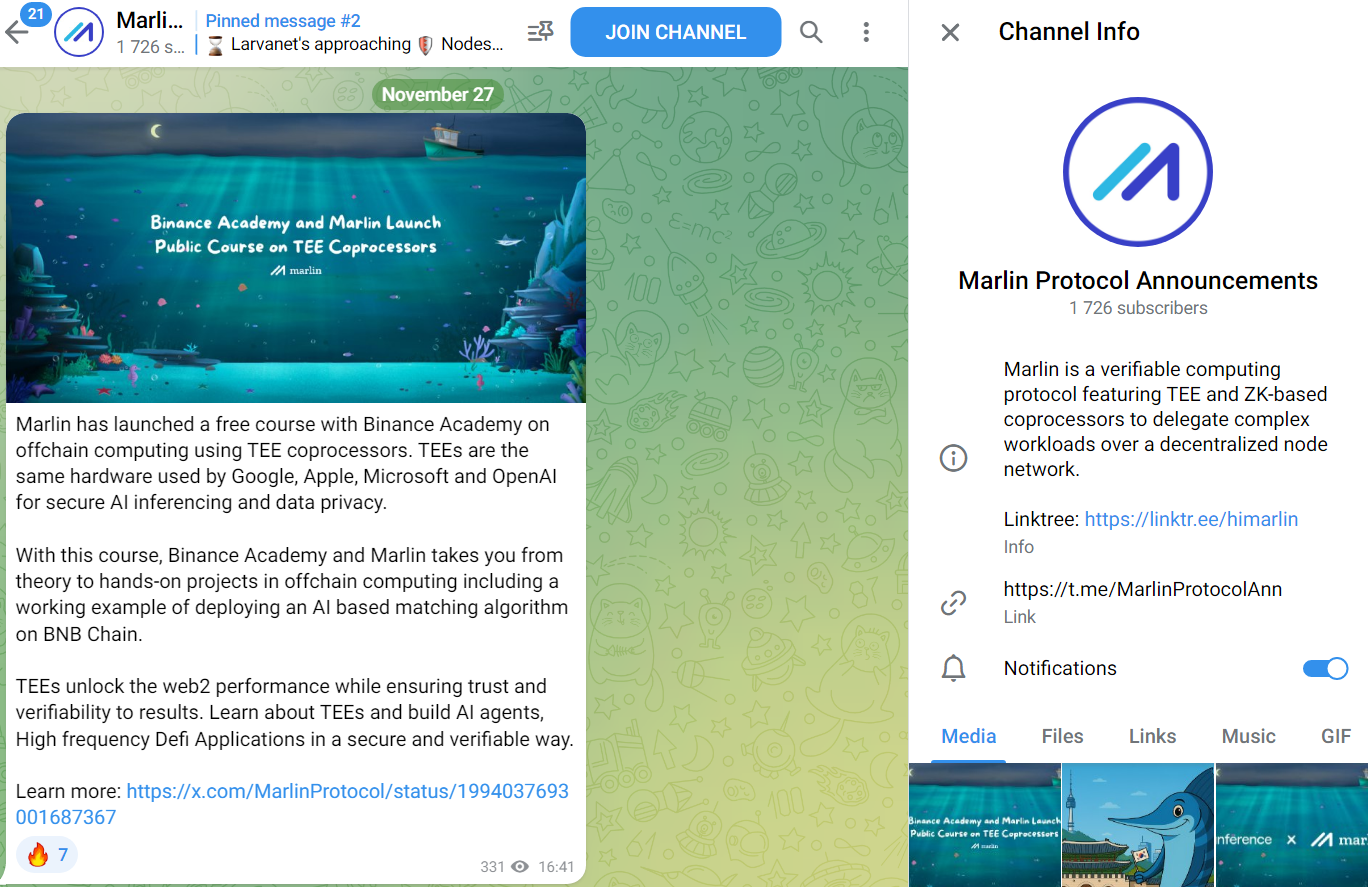Click the channel description starting with 'Marlin is a verifiable'
This screenshot has width=1371, height=887.
(1165, 420)
